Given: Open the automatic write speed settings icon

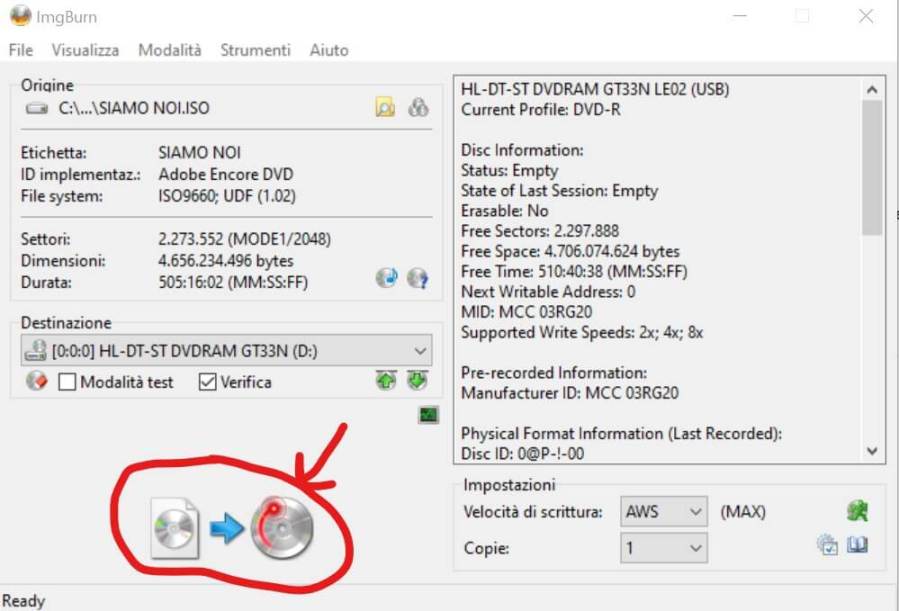Looking at the screenshot, I should [856, 512].
